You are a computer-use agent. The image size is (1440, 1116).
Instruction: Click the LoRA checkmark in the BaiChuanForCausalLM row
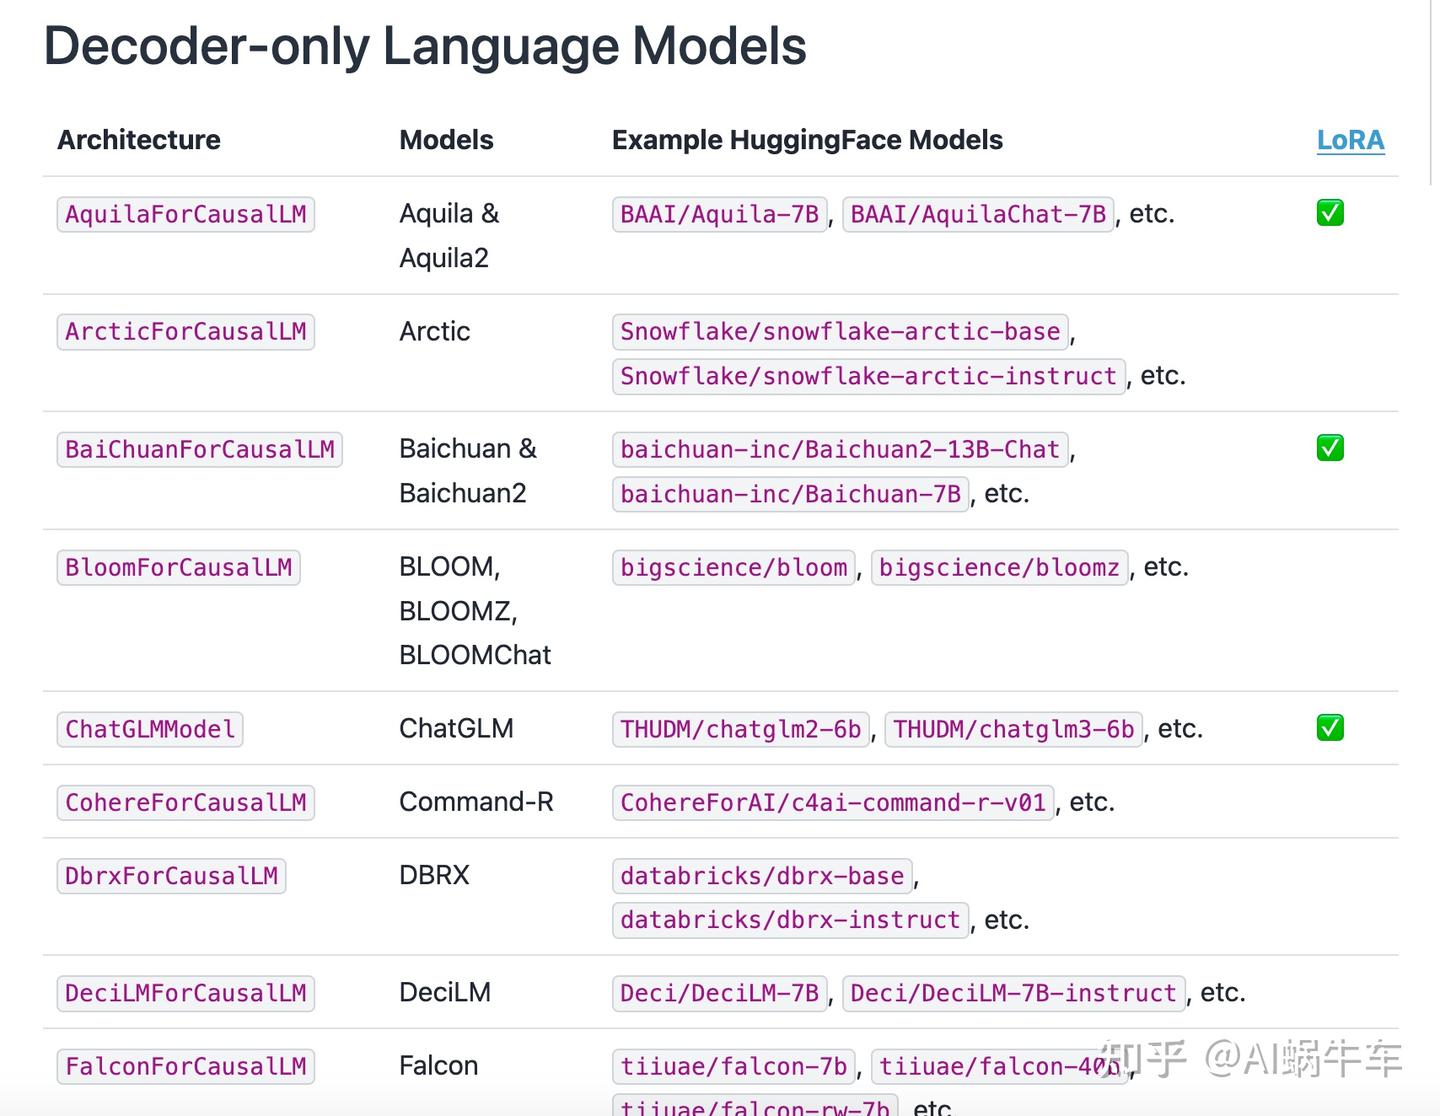[x=1330, y=448]
